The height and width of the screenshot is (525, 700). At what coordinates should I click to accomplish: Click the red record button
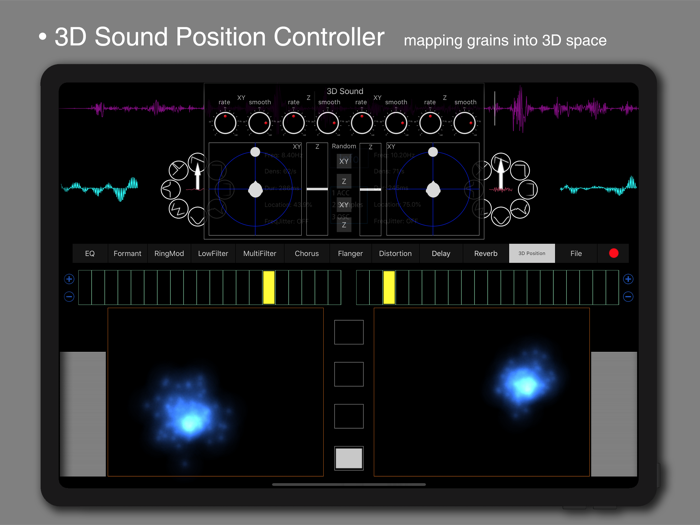[x=614, y=253]
